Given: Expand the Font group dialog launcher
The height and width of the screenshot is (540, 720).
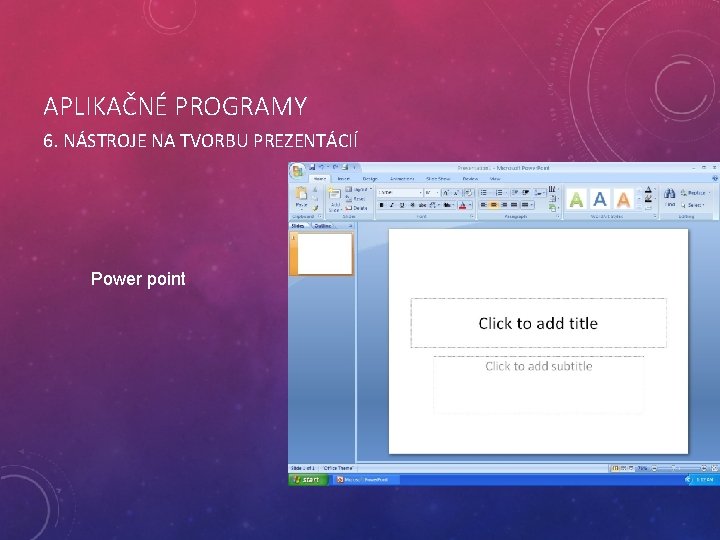Looking at the screenshot, I should 472,216.
